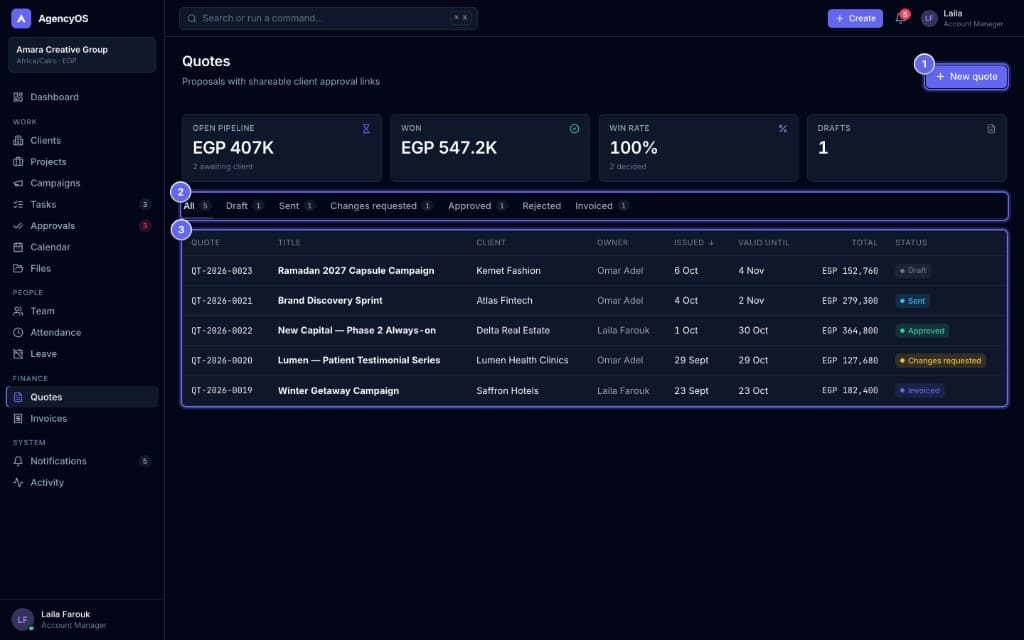Open the Laila user menu in top bar
The width and height of the screenshot is (1024, 640).
[962, 18]
